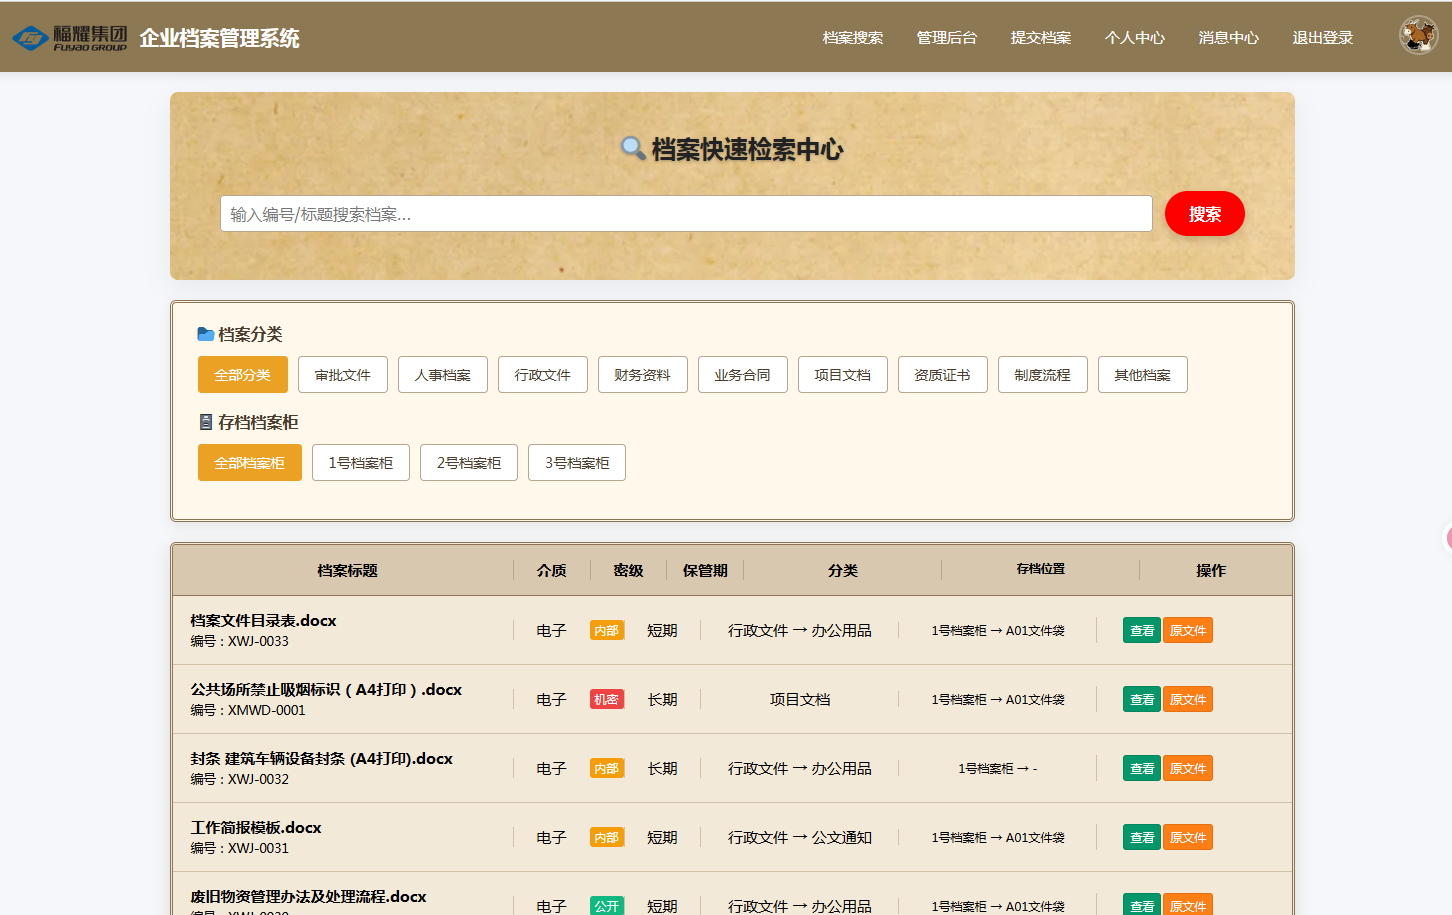Open the user avatar profile picture
This screenshot has height=915, width=1452.
1418,35
